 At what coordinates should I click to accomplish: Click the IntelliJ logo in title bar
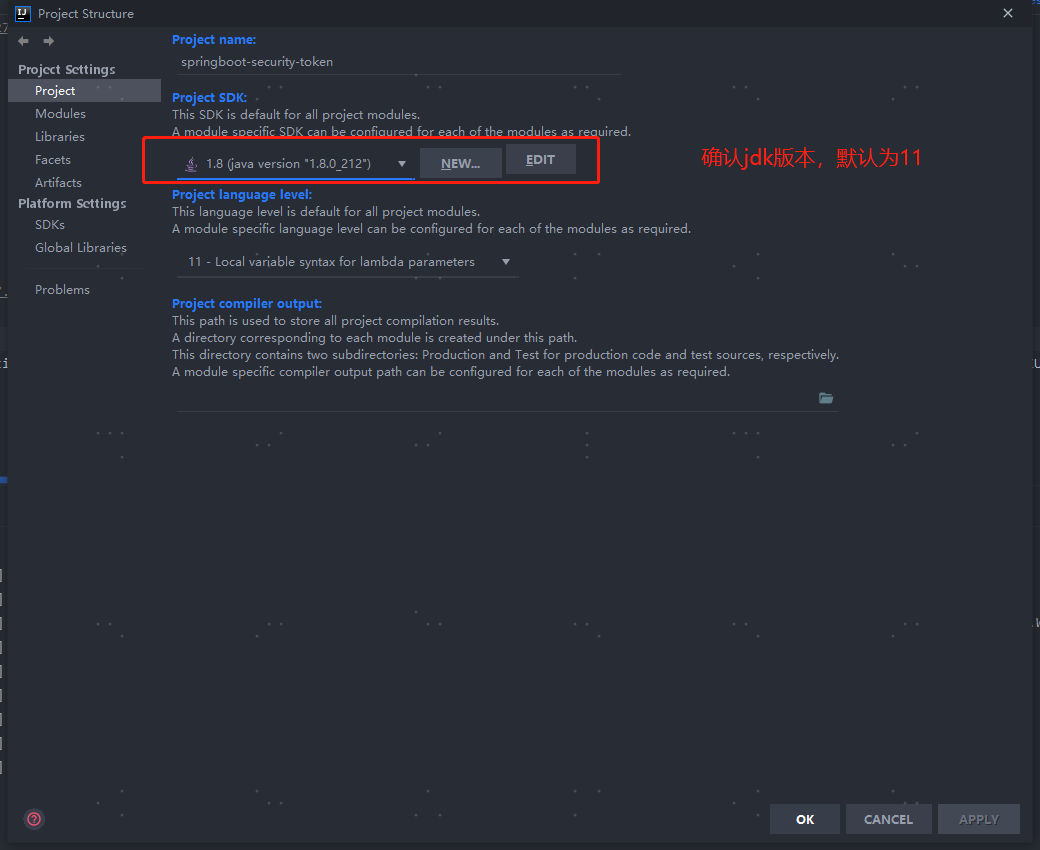point(23,13)
